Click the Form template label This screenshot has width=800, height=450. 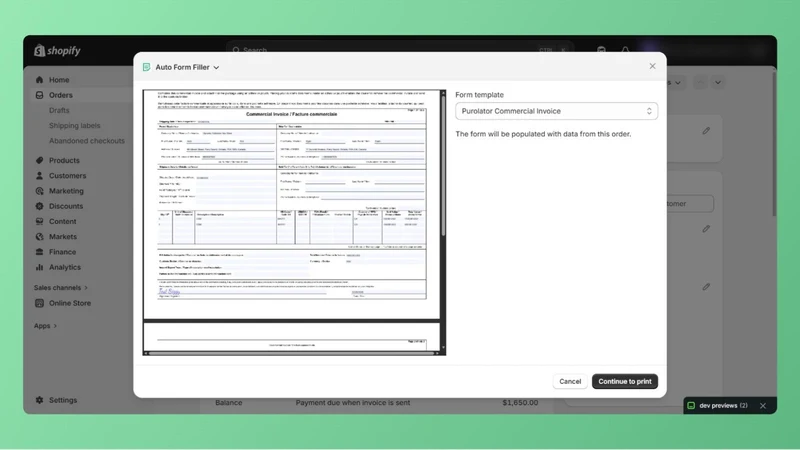(479, 95)
